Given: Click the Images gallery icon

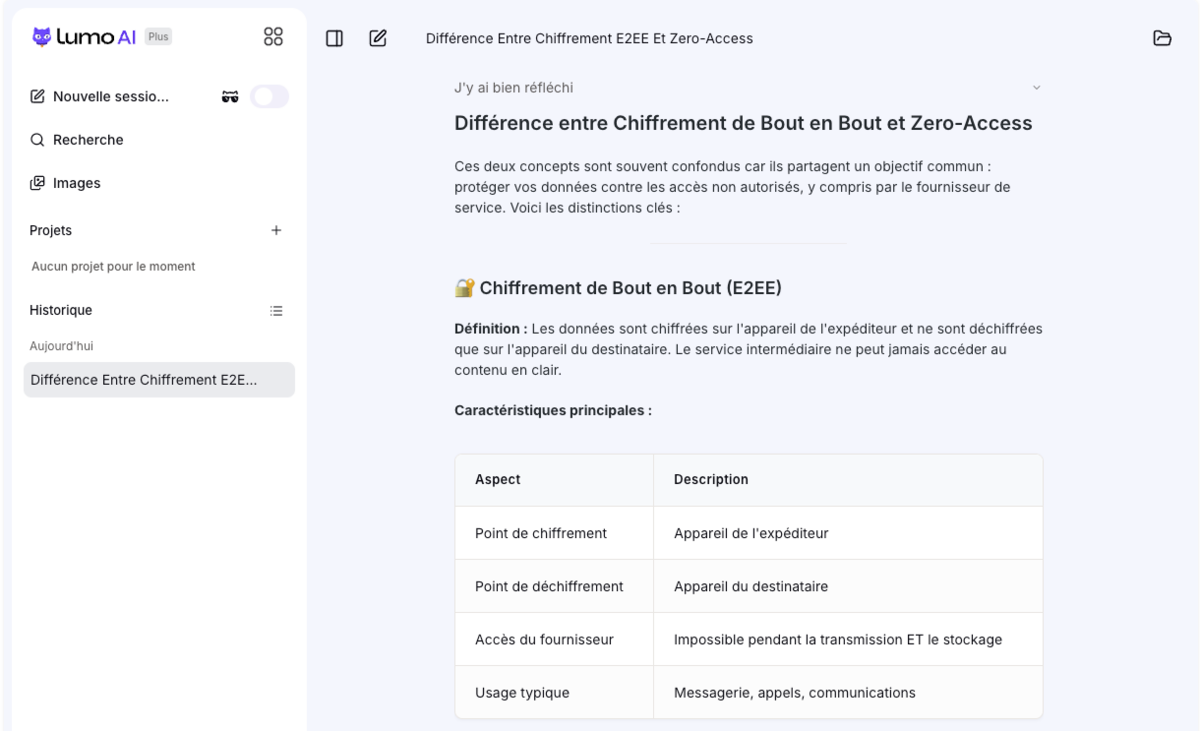Looking at the screenshot, I should [37, 183].
